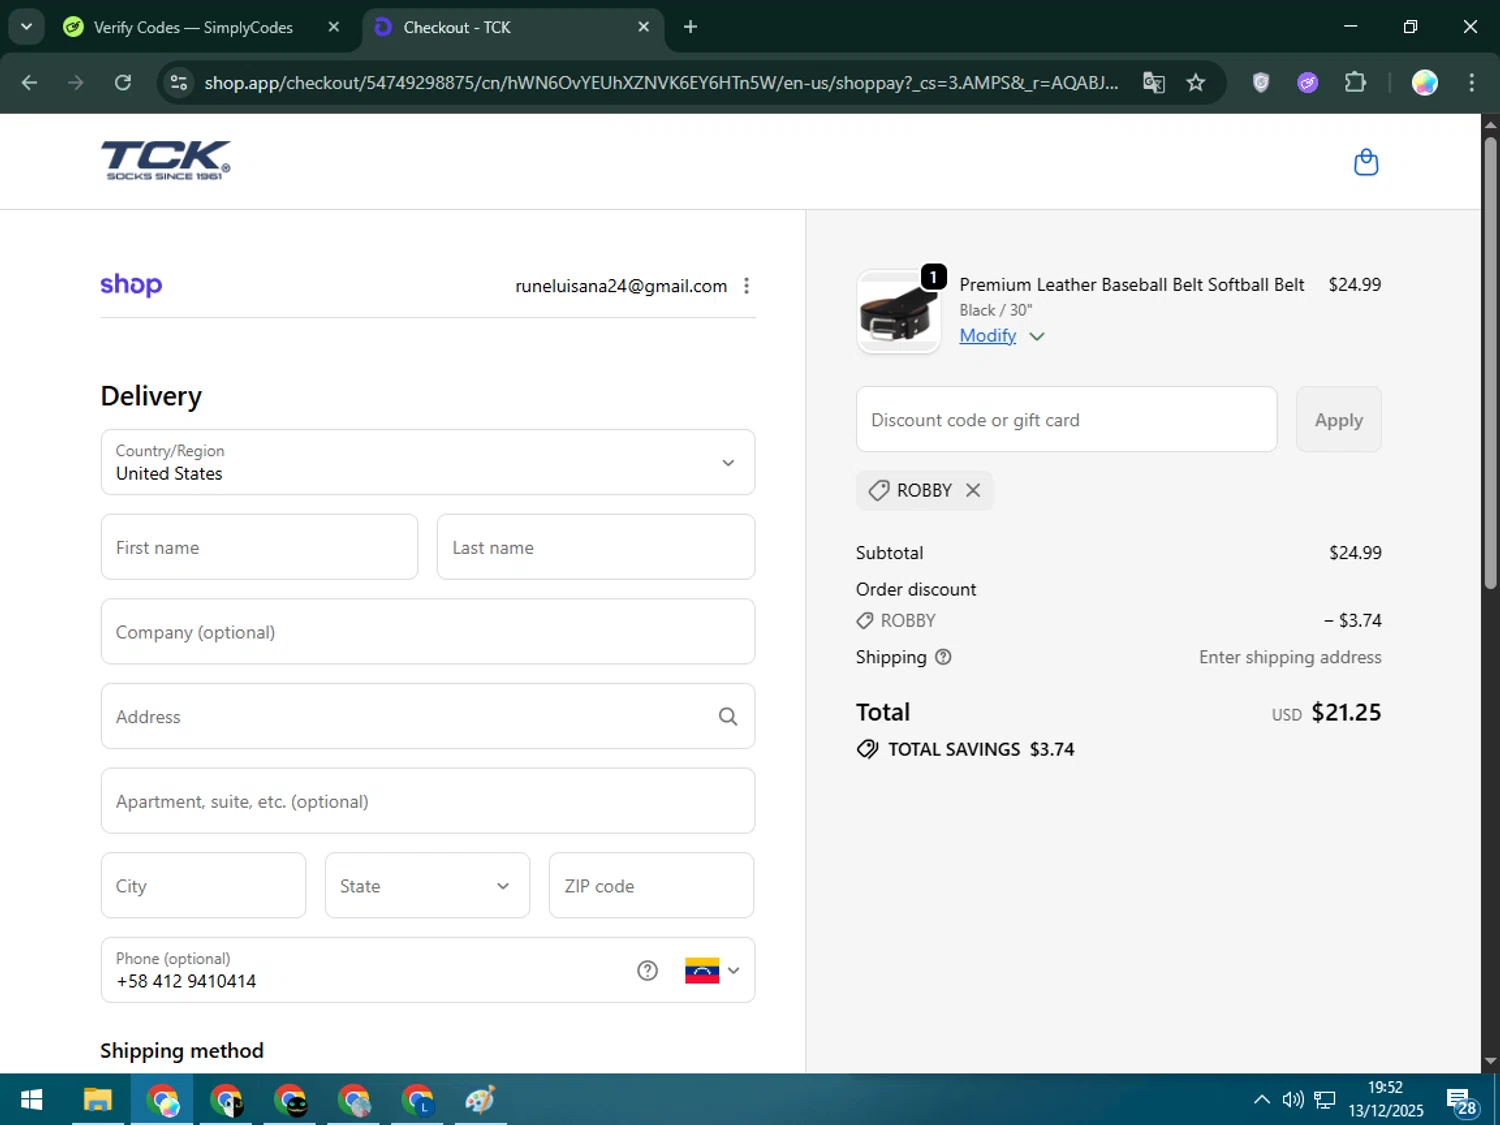The height and width of the screenshot is (1125, 1500).
Task: Remove ROBBY discount code with X
Action: (x=973, y=490)
